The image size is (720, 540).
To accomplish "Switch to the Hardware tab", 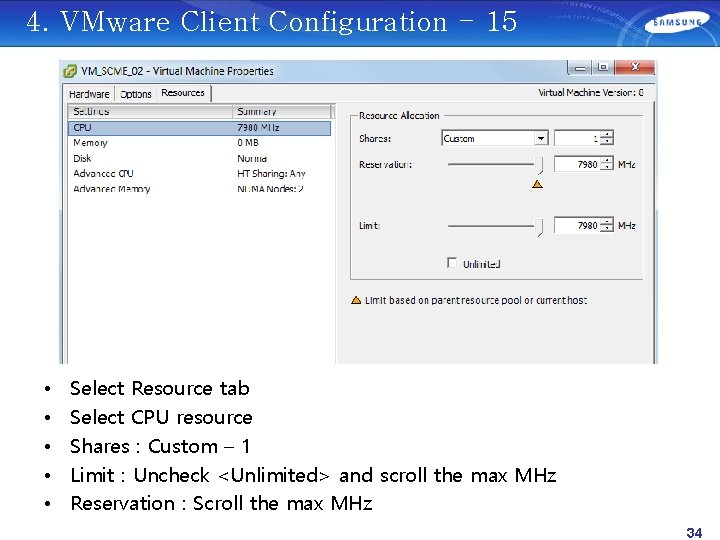I will pyautogui.click(x=89, y=94).
